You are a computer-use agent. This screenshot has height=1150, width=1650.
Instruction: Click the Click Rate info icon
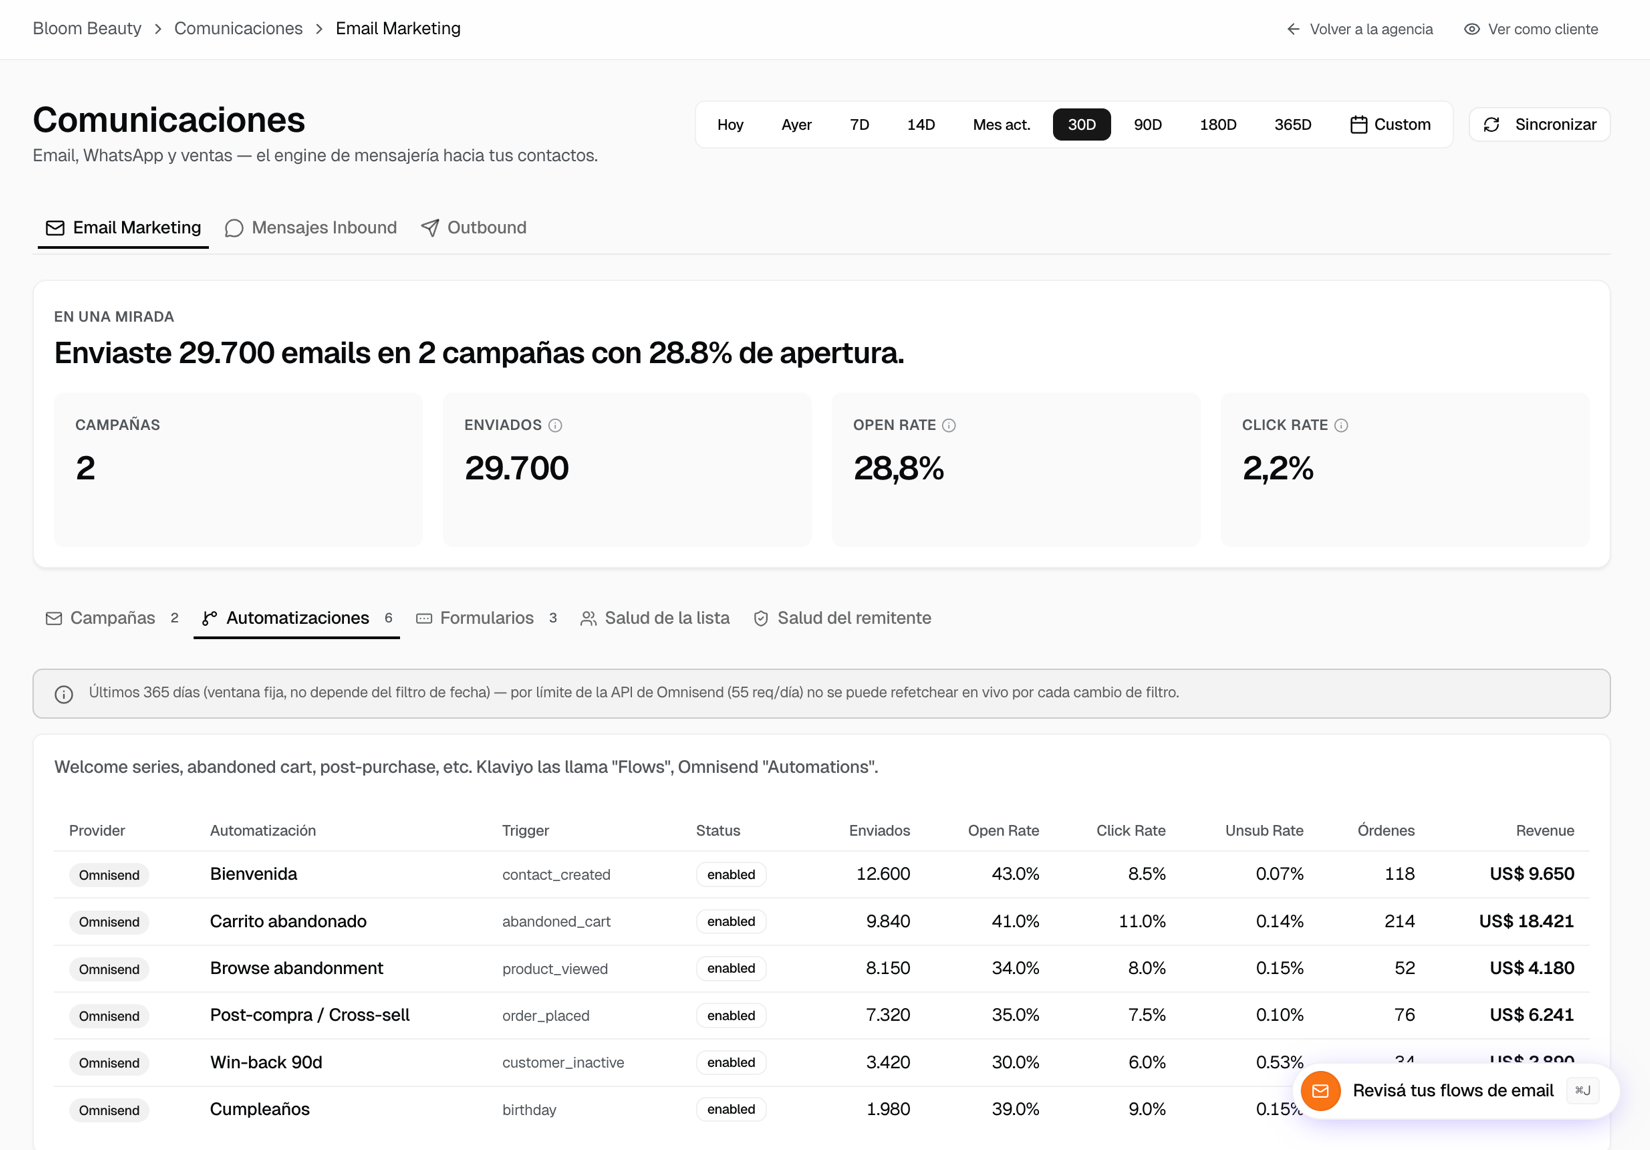(1341, 425)
